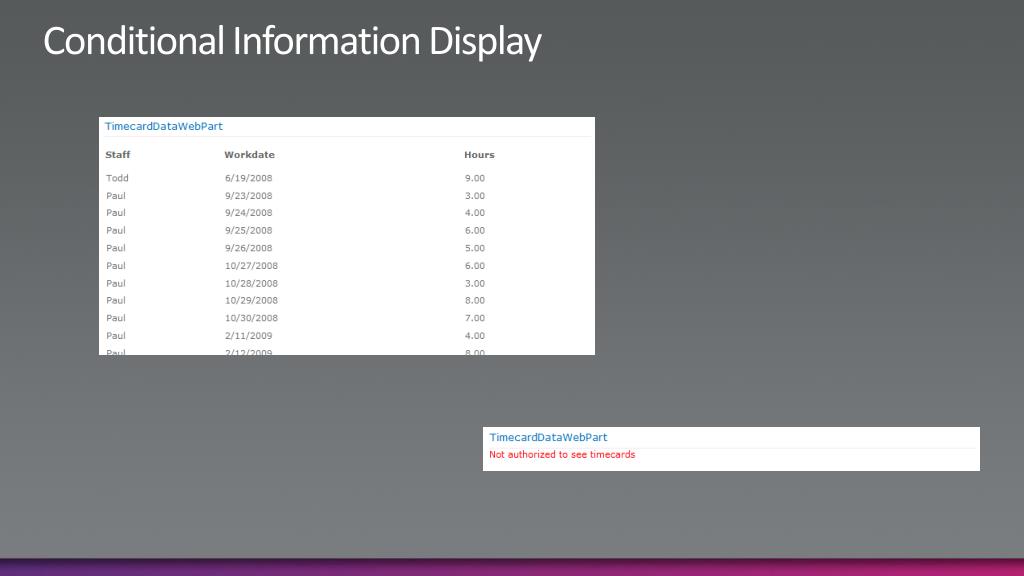Click the 6/19/2008 workdate entry
The width and height of the screenshot is (1024, 576).
(248, 178)
